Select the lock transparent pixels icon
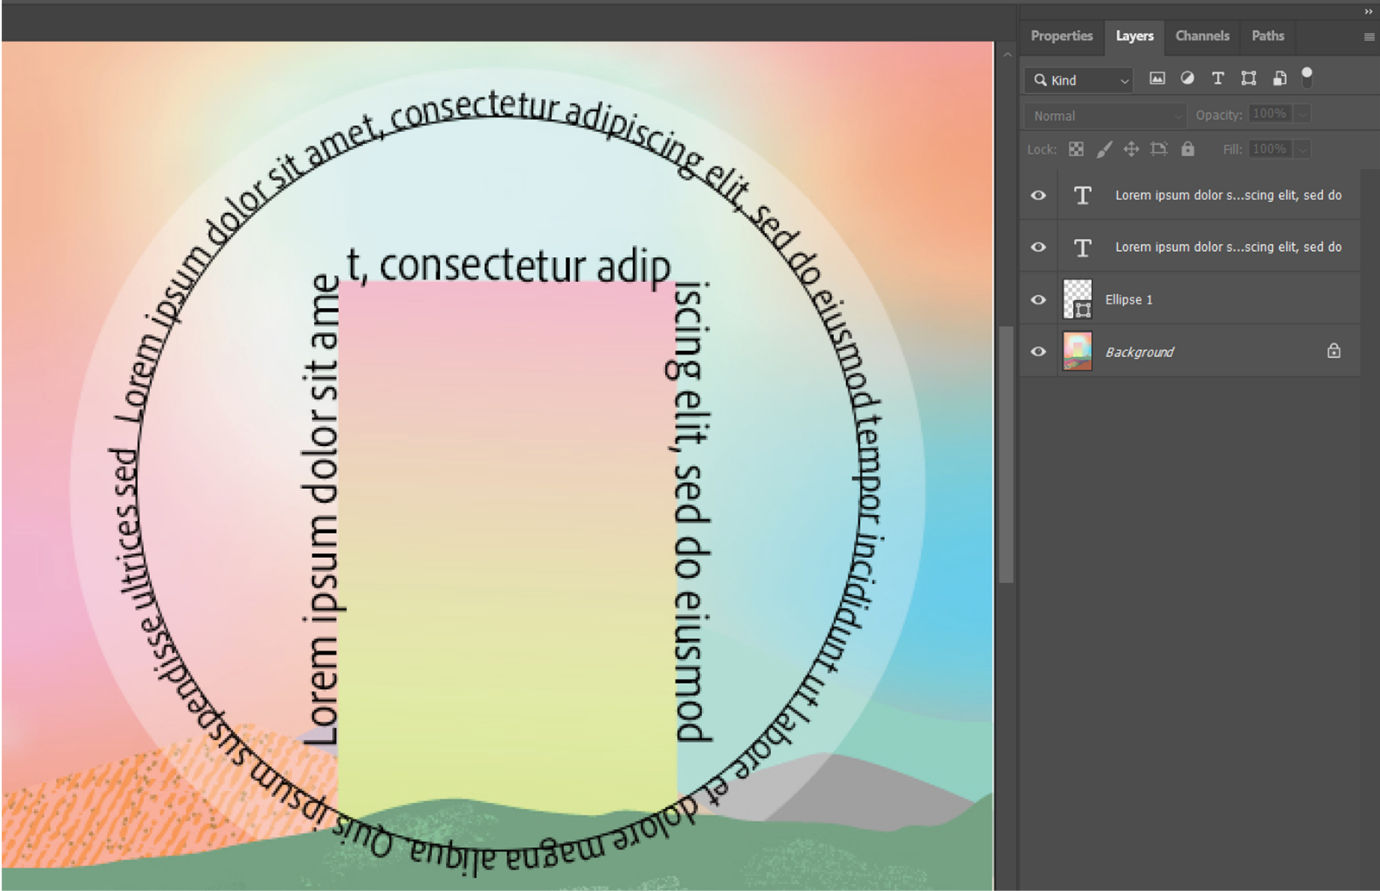 (x=1075, y=148)
